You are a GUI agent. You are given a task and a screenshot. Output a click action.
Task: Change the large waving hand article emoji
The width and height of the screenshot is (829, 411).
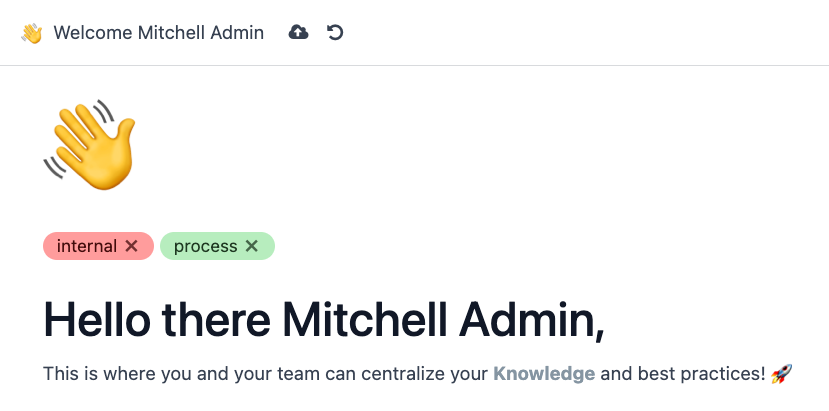pyautogui.click(x=89, y=144)
